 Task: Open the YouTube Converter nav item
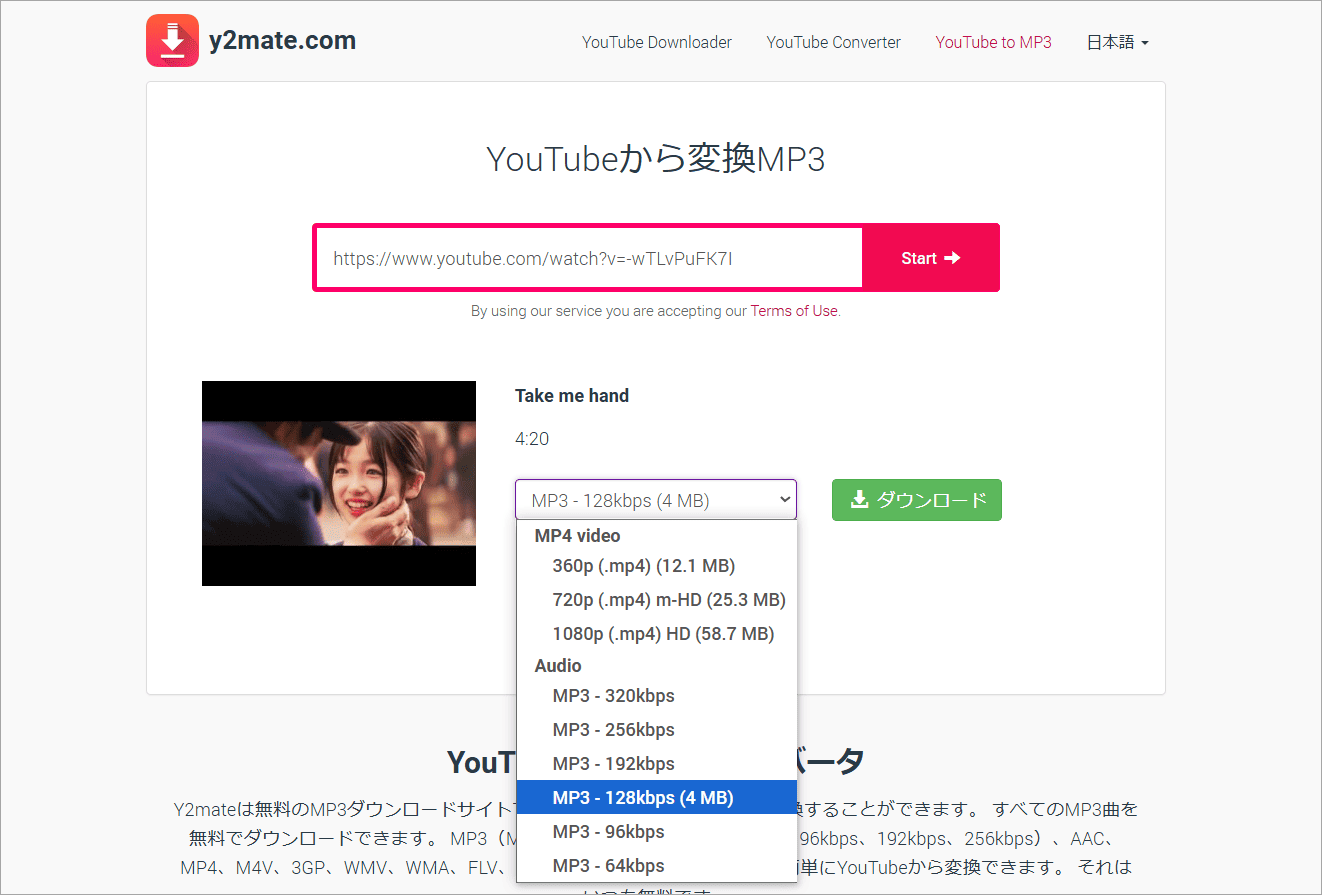coord(833,42)
